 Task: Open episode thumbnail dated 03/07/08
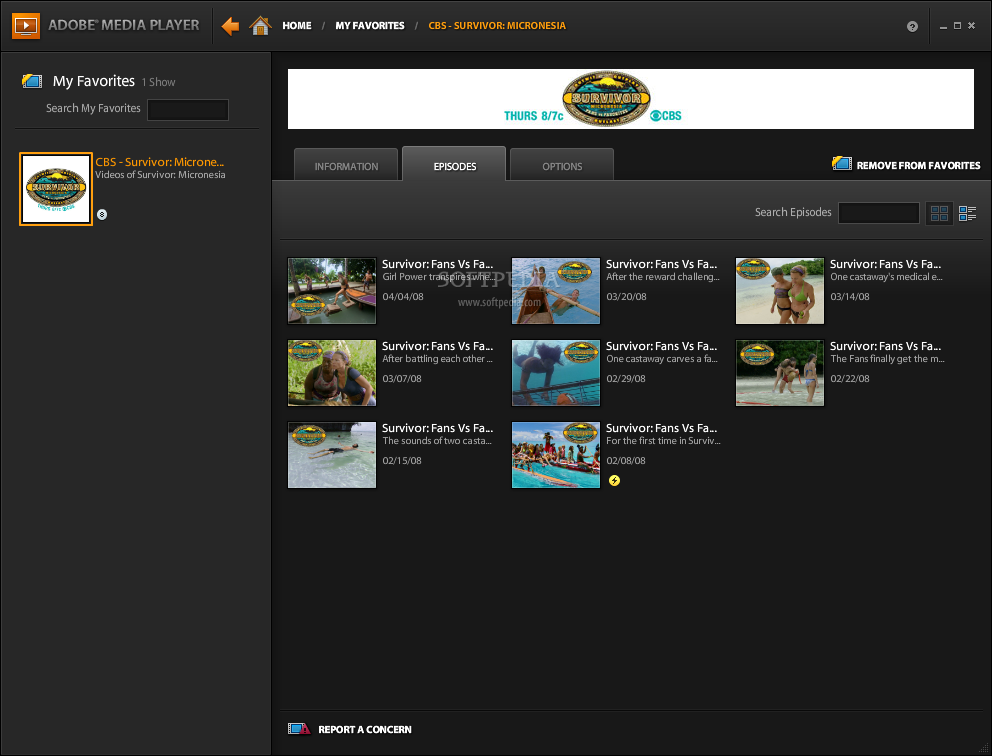(332, 373)
